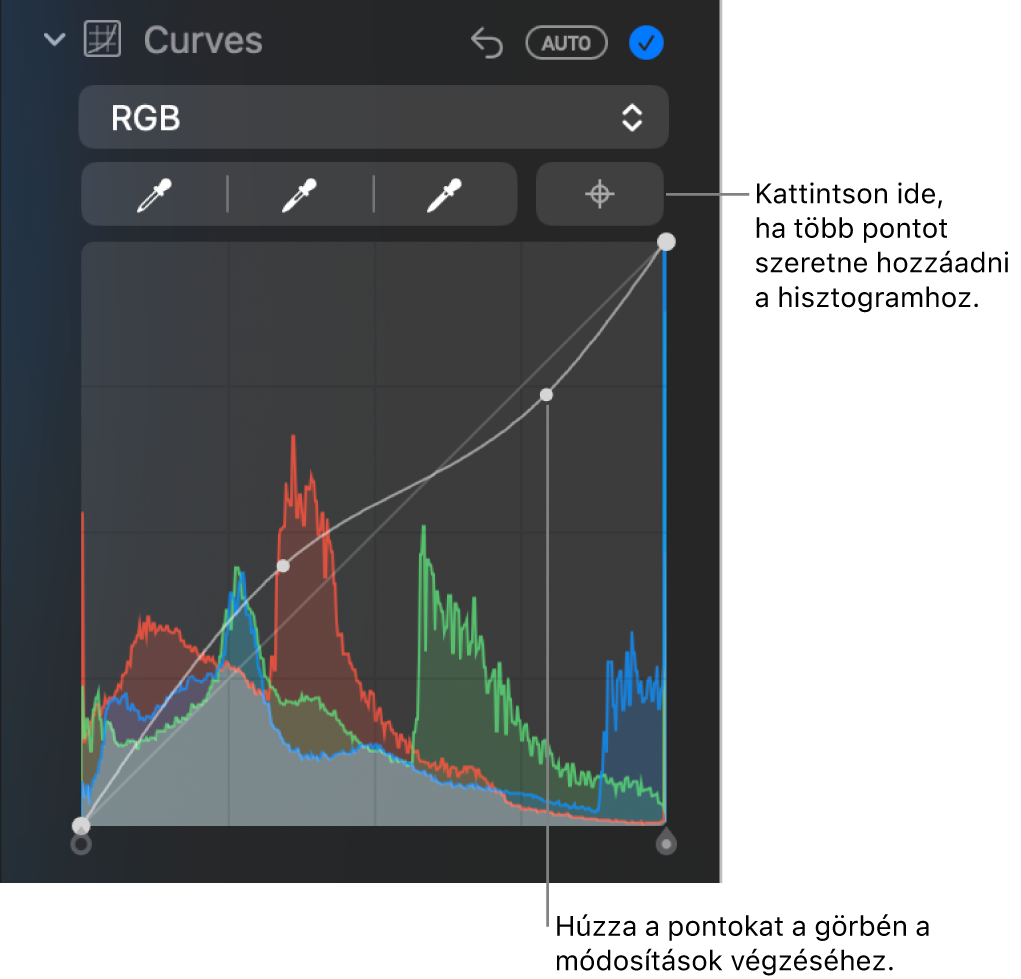Select the gray point eyedropper
The width and height of the screenshot is (1021, 979).
(300, 194)
